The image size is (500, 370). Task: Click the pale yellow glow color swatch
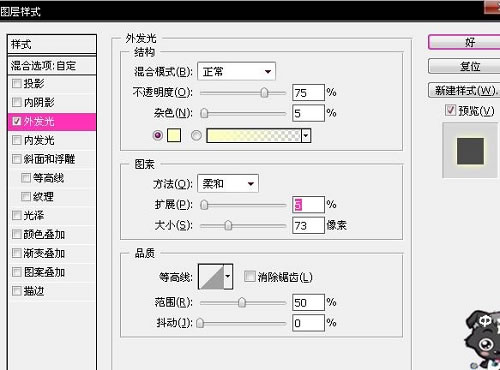point(174,135)
